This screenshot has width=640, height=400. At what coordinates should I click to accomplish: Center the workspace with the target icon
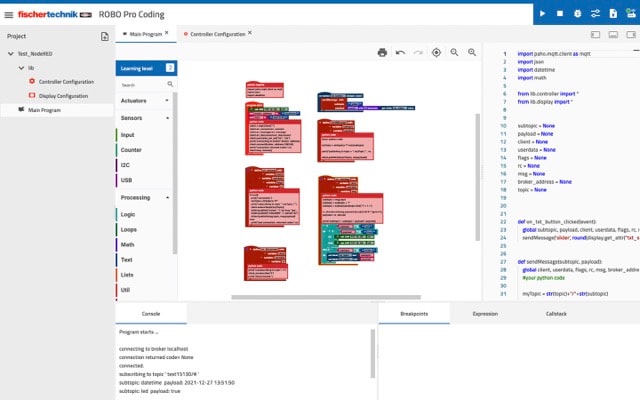(436, 52)
